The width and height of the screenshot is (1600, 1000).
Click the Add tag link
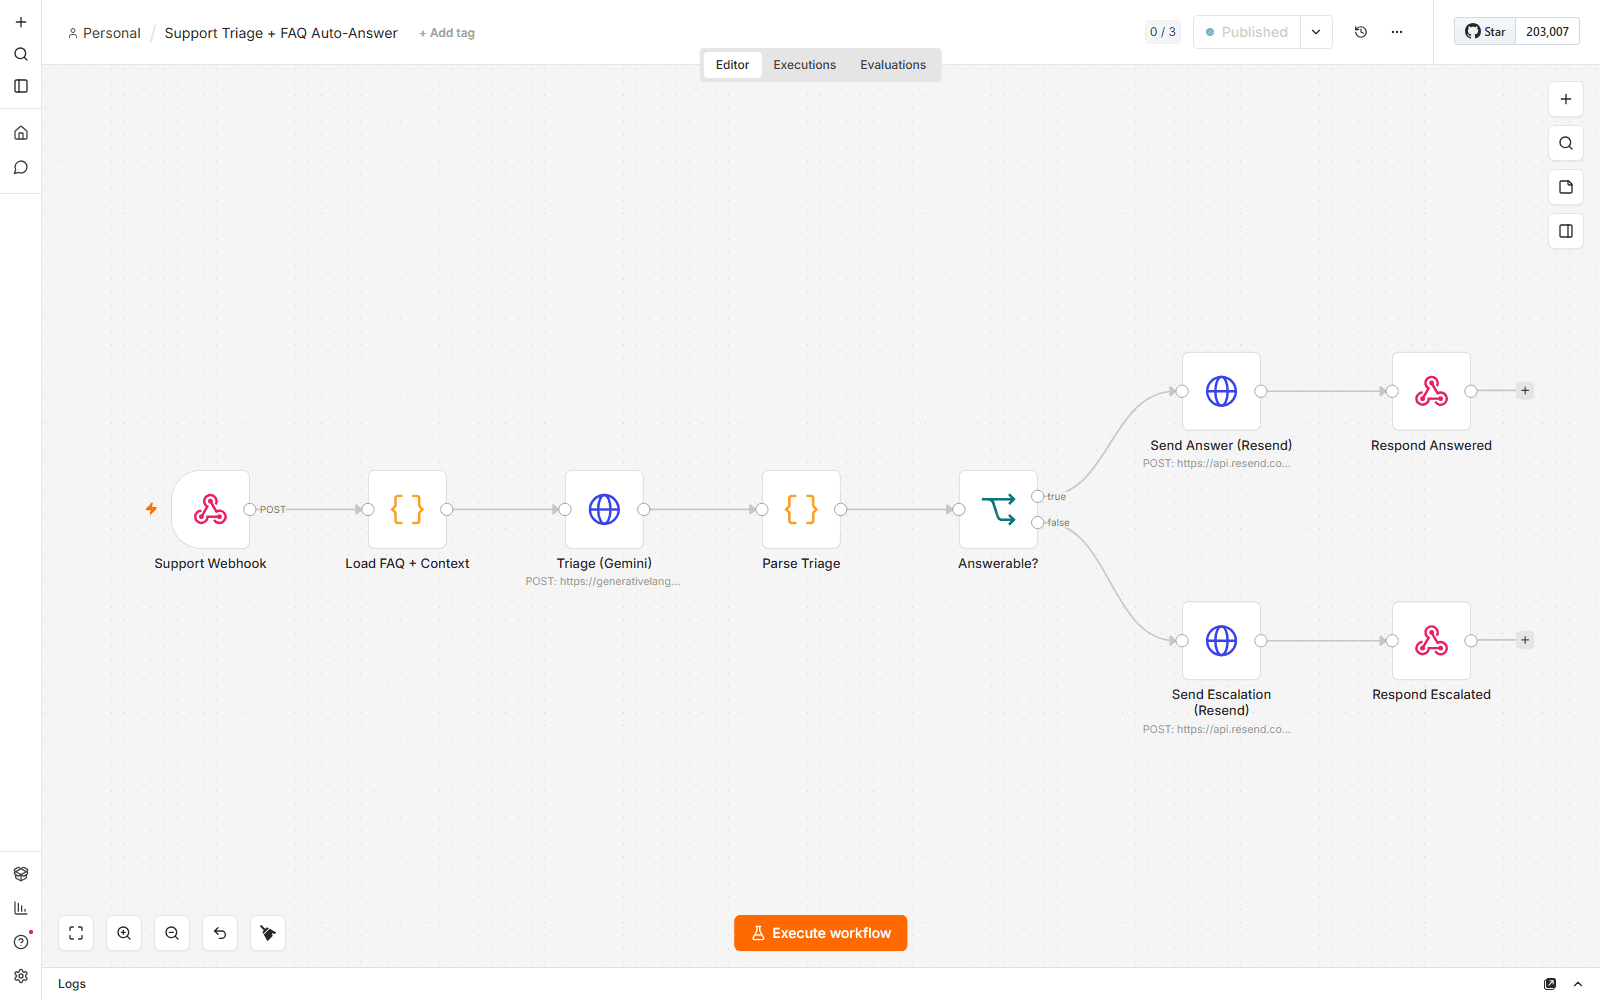point(447,33)
